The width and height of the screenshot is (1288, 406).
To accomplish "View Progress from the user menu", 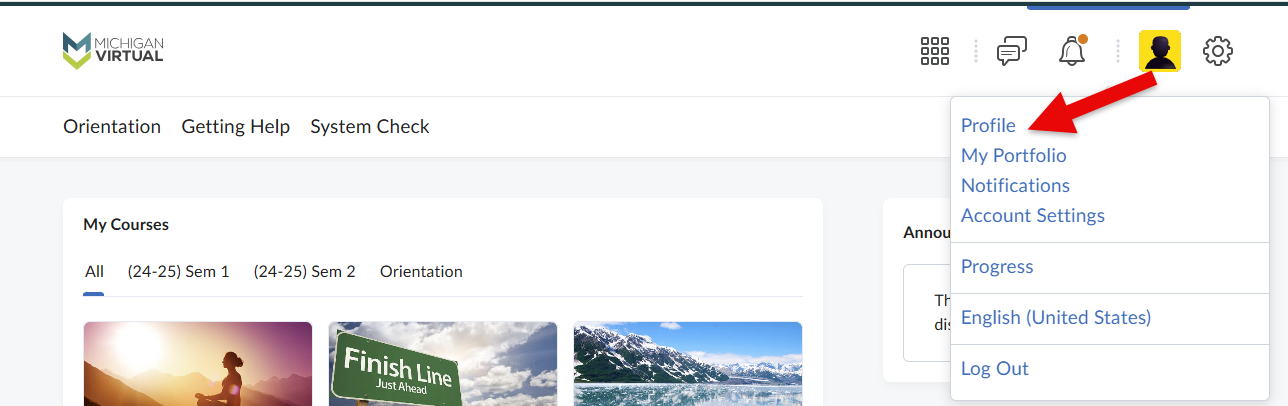I will [997, 266].
